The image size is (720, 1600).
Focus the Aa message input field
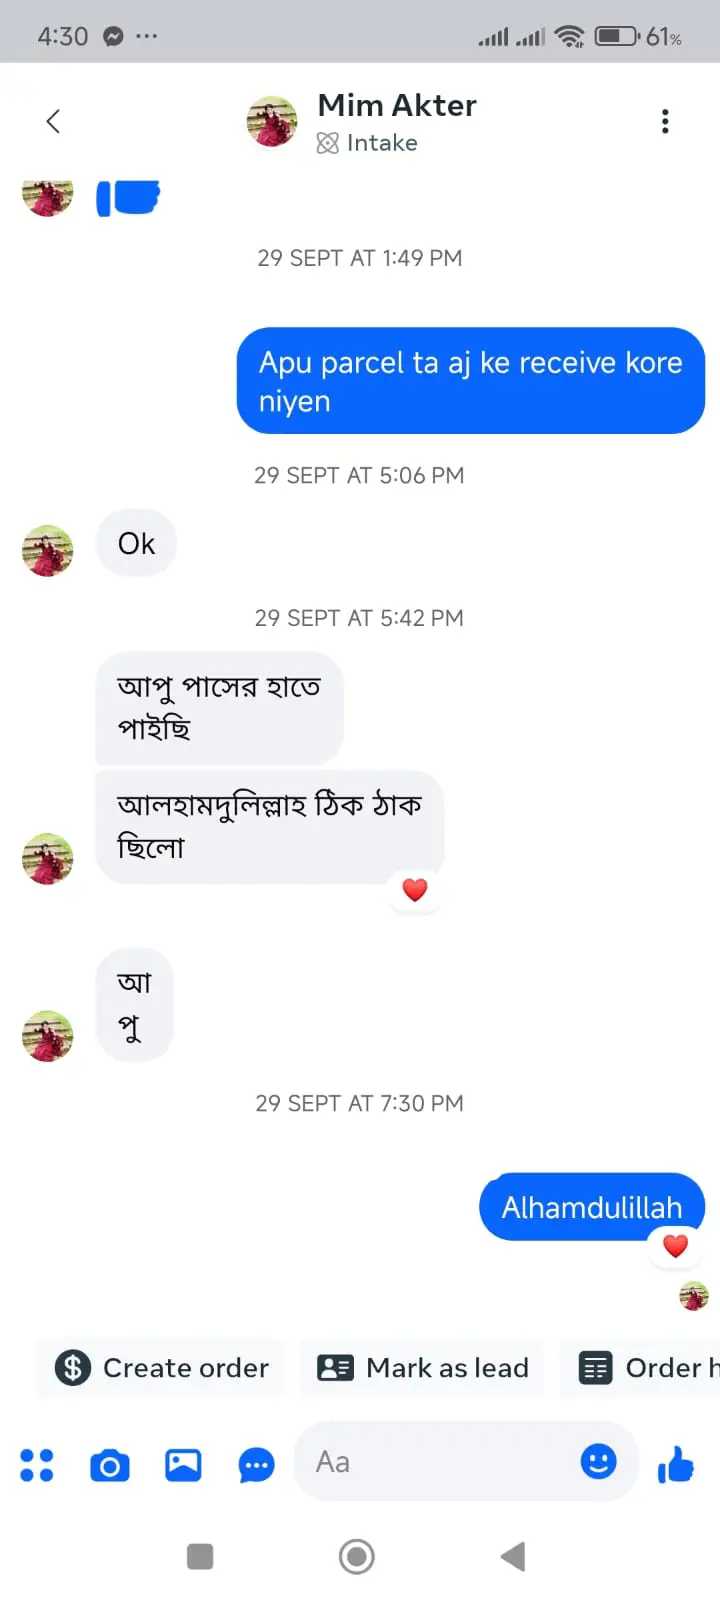pyautogui.click(x=440, y=1462)
